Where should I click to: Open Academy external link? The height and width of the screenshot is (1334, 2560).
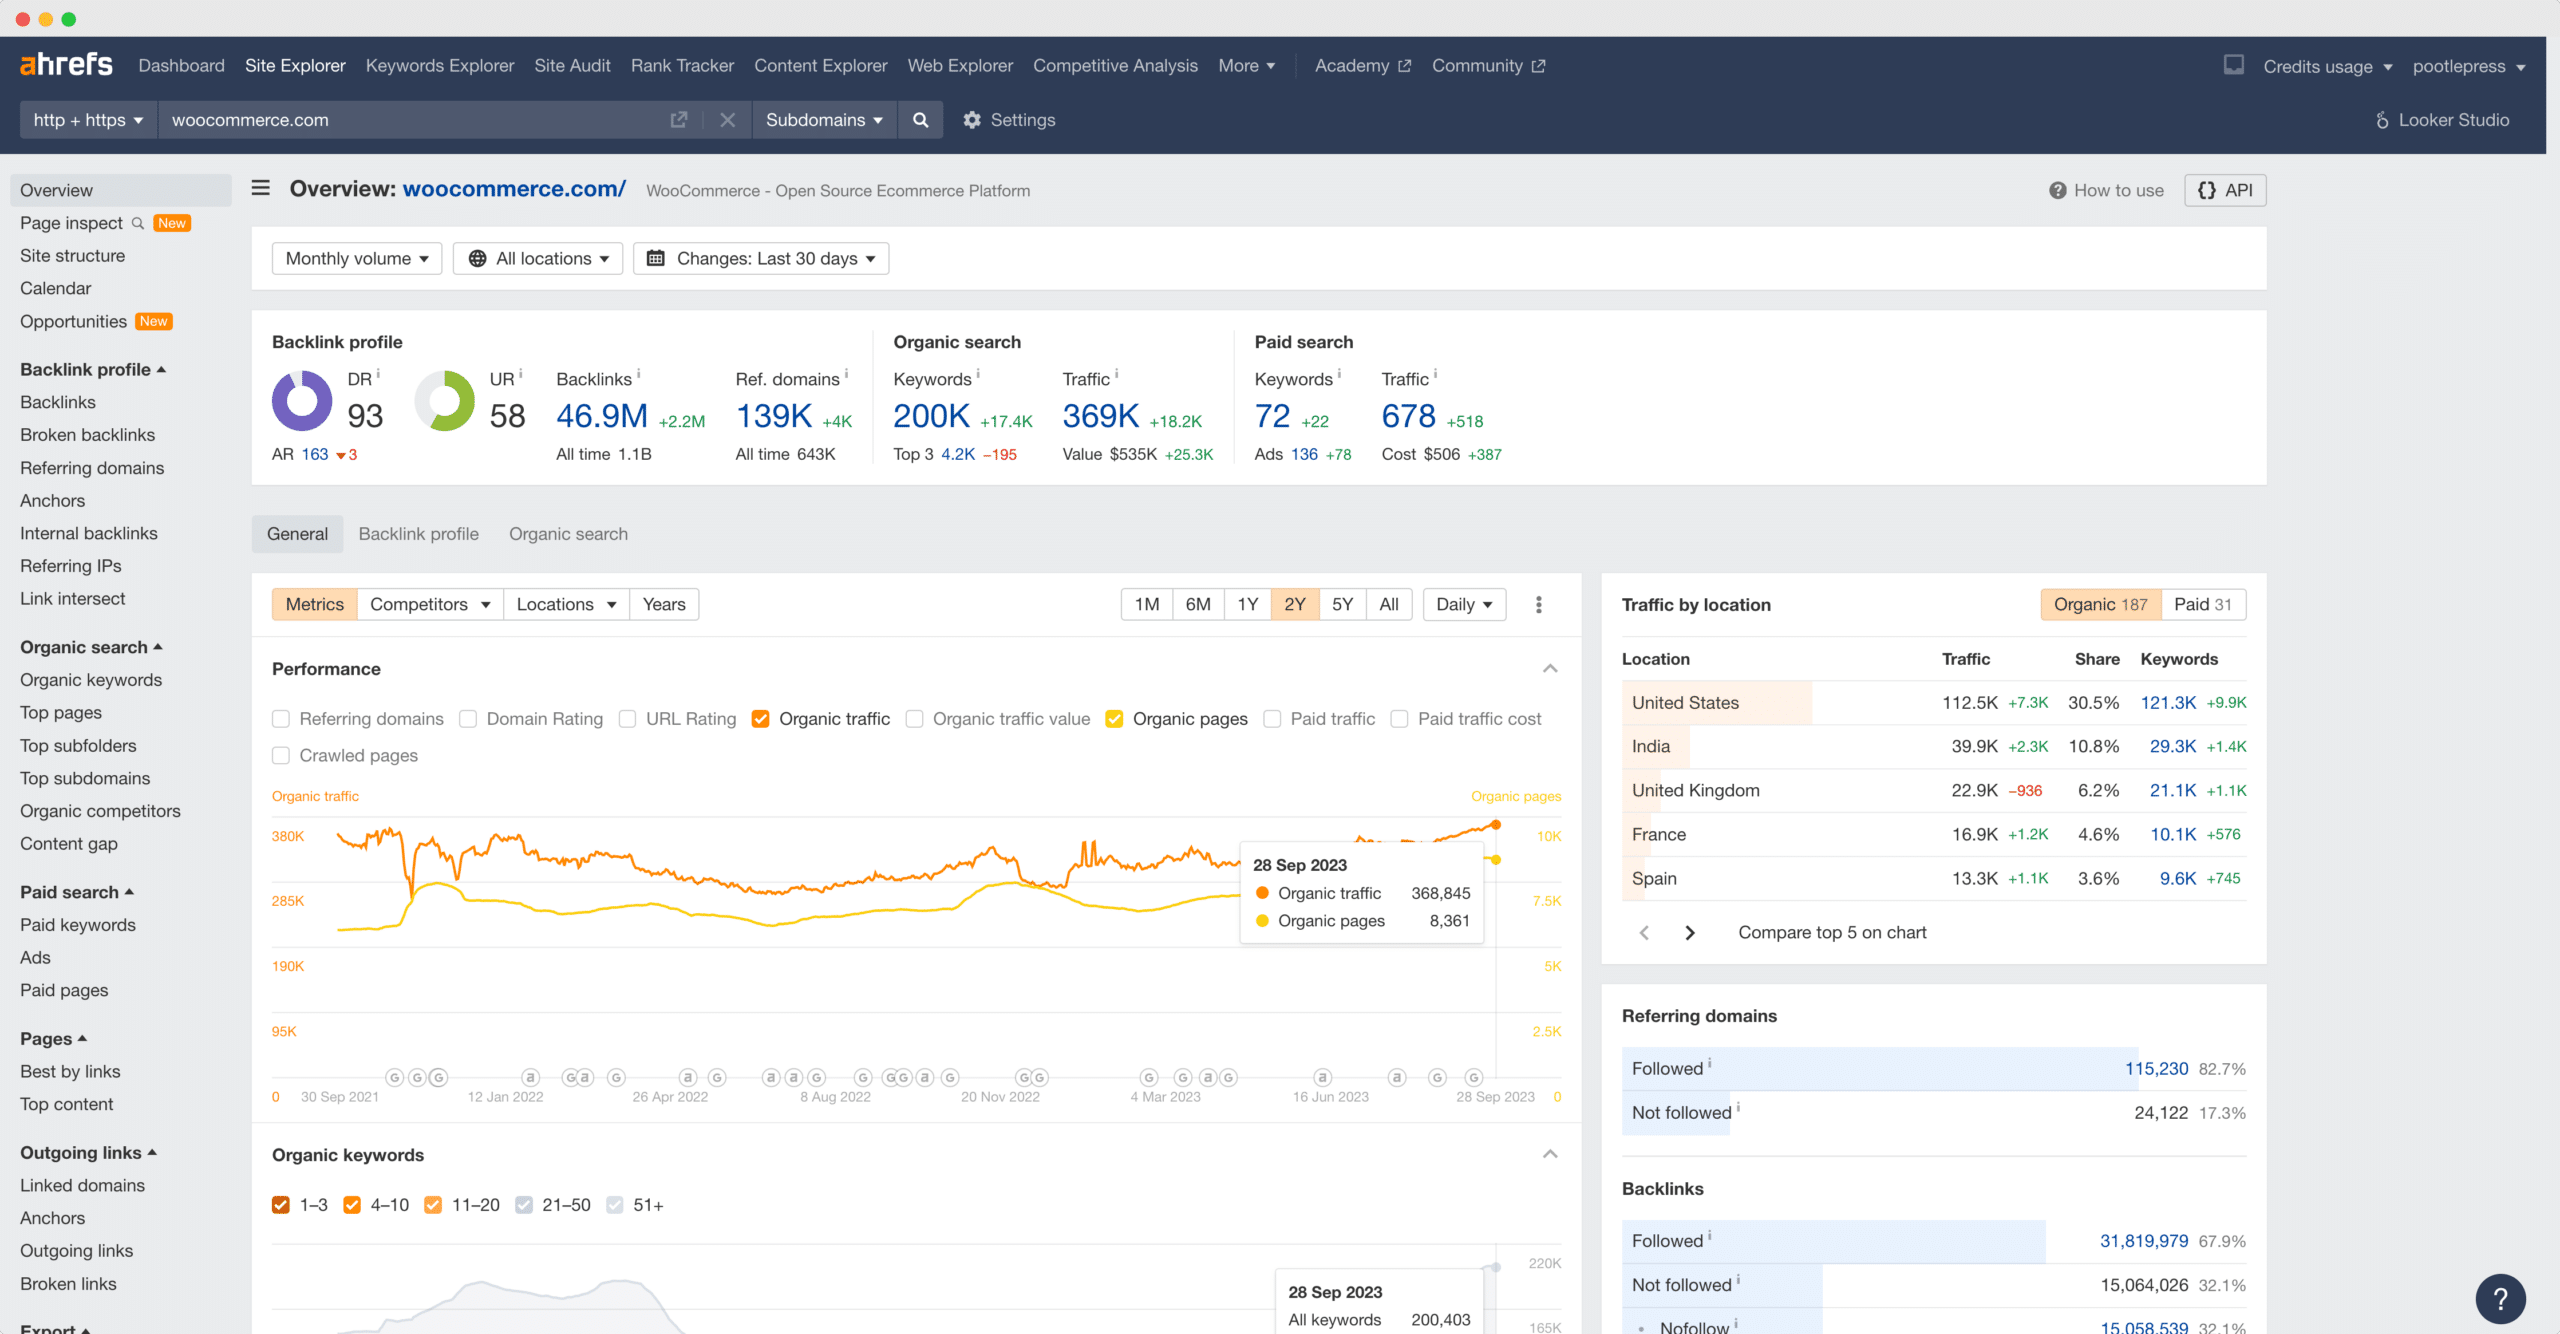coord(1363,65)
